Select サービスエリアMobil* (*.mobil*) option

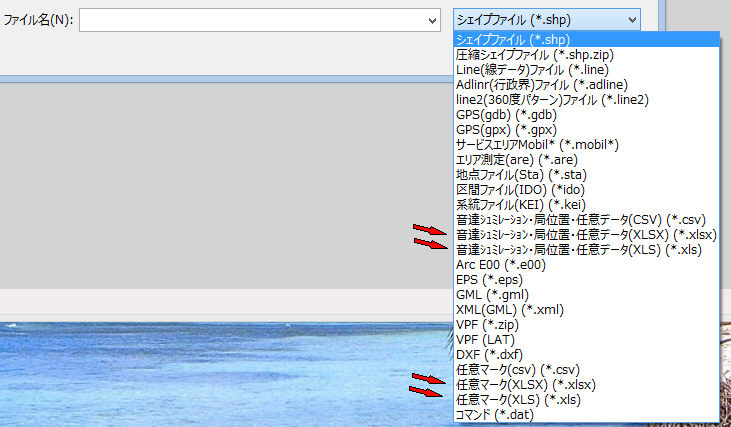[537, 145]
